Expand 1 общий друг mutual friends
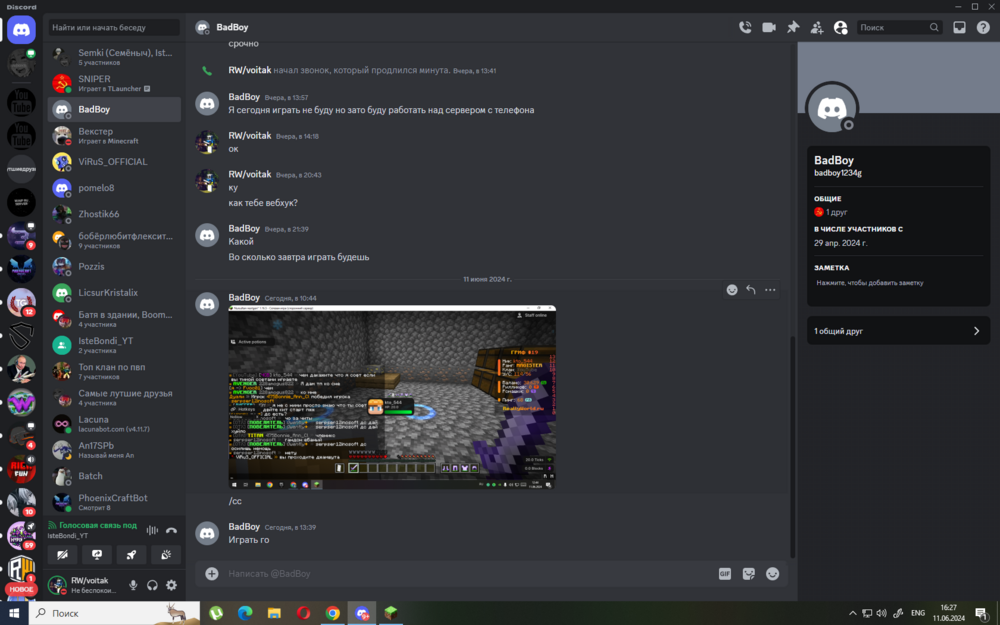The width and height of the screenshot is (1000, 625). (x=898, y=331)
